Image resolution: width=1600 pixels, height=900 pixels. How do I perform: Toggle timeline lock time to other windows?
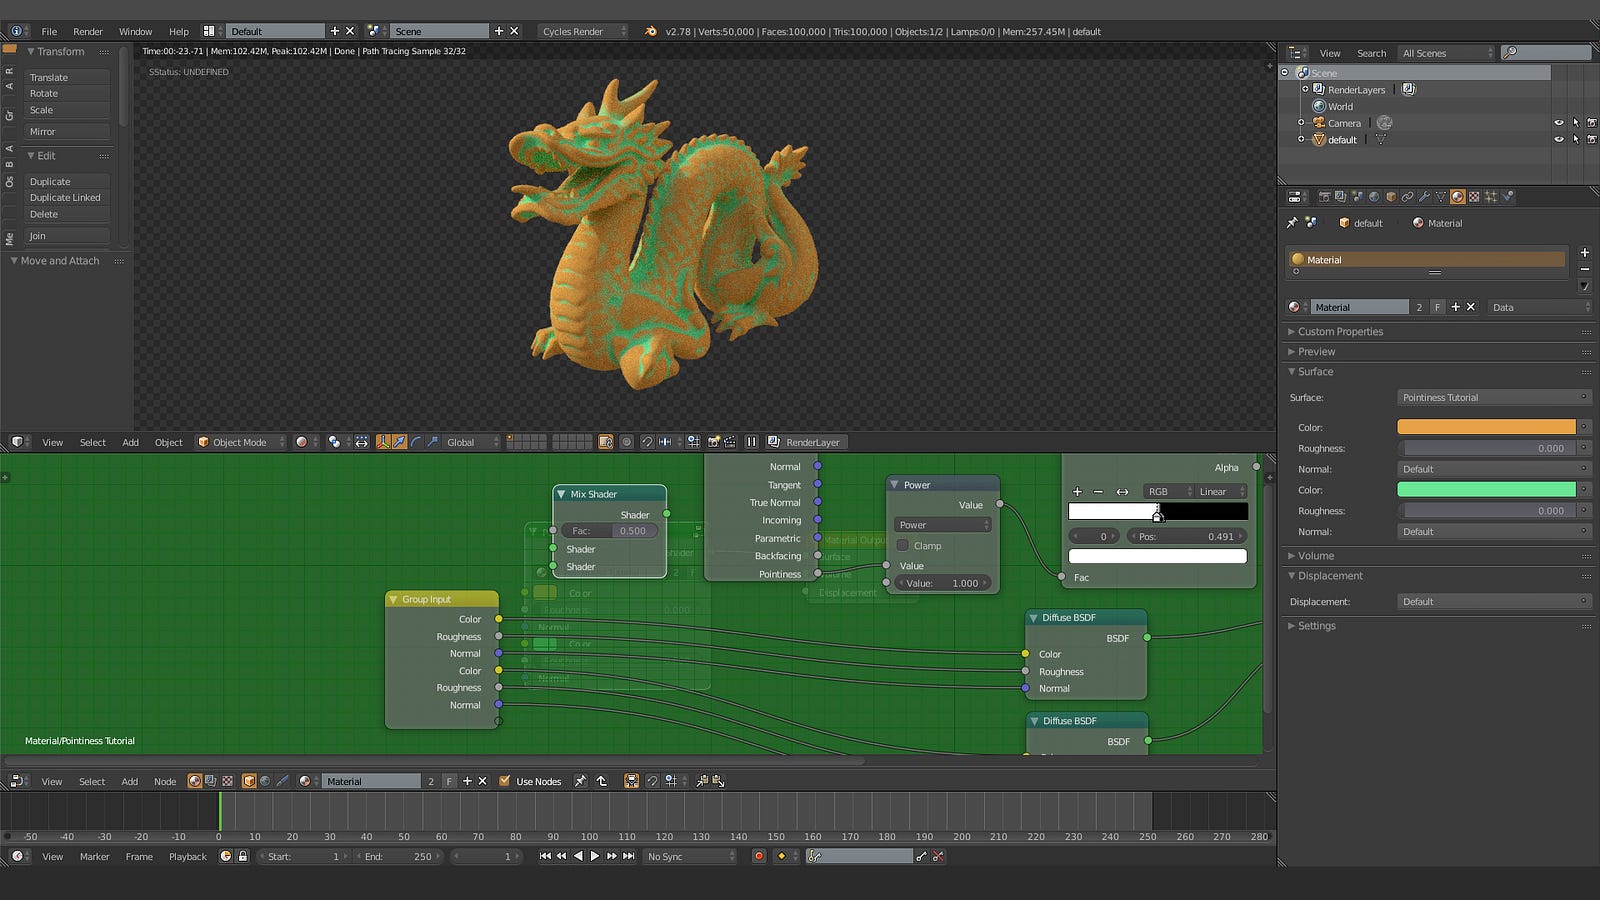(242, 856)
